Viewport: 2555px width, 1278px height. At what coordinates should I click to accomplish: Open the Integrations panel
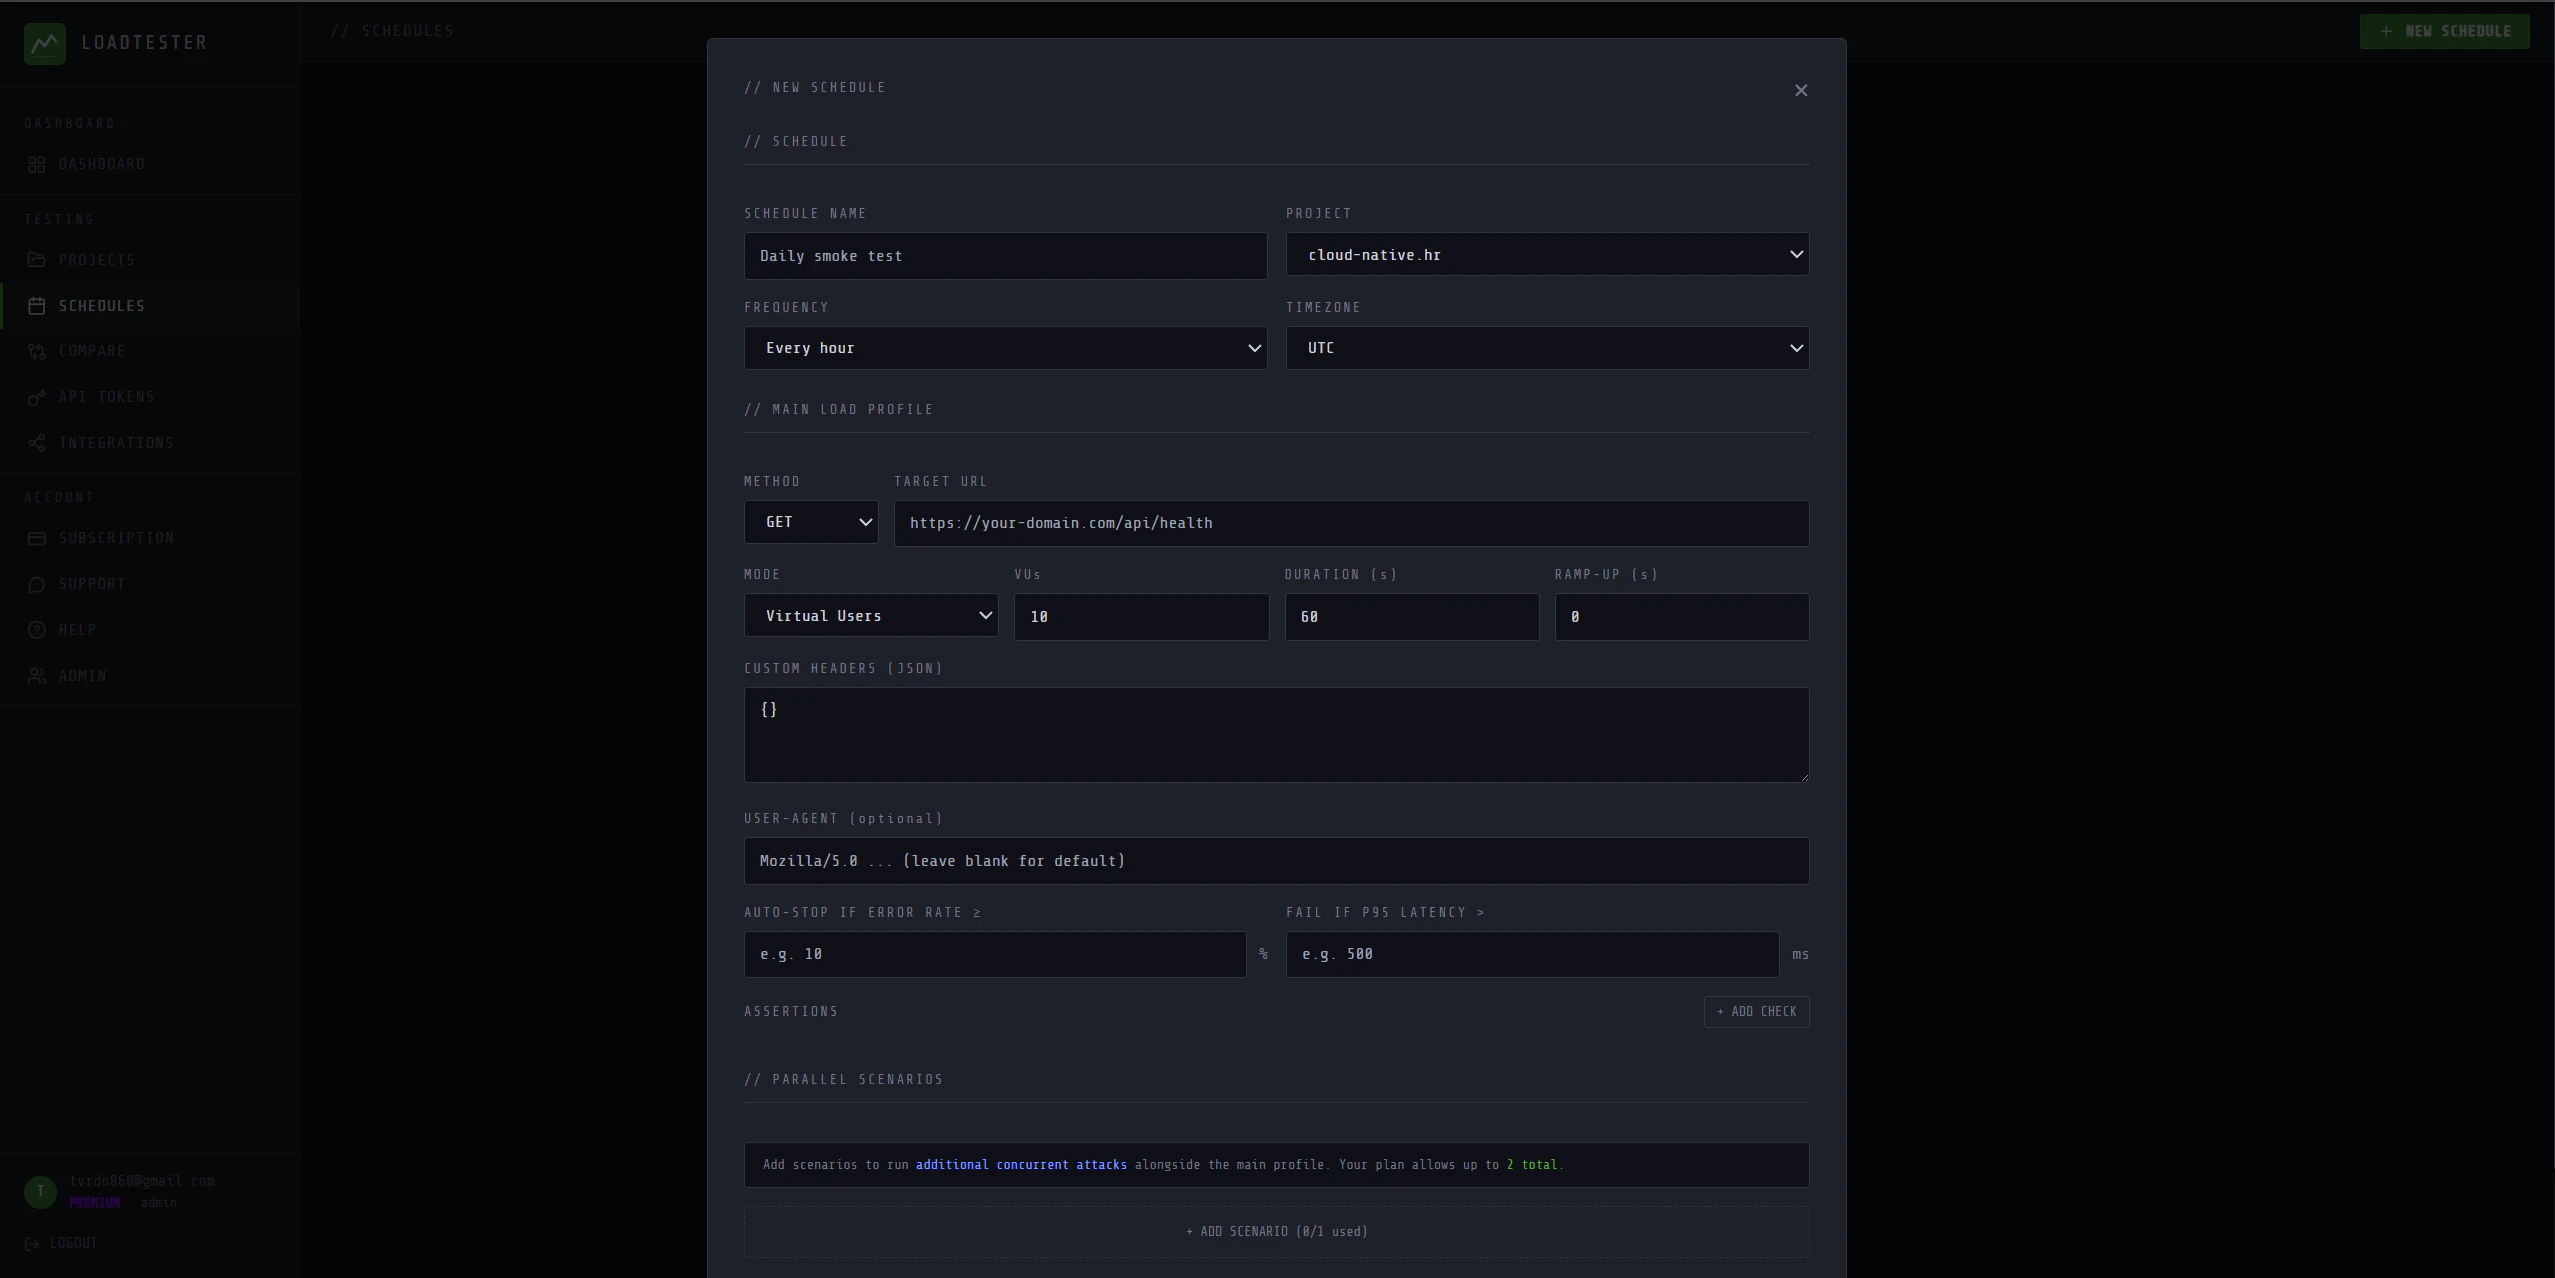(116, 443)
